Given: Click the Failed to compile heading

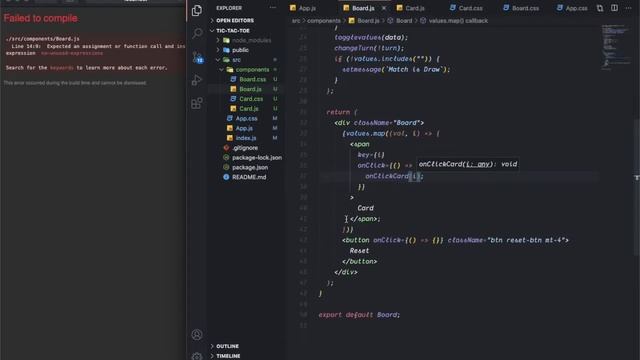Looking at the screenshot, I should 40,18.
